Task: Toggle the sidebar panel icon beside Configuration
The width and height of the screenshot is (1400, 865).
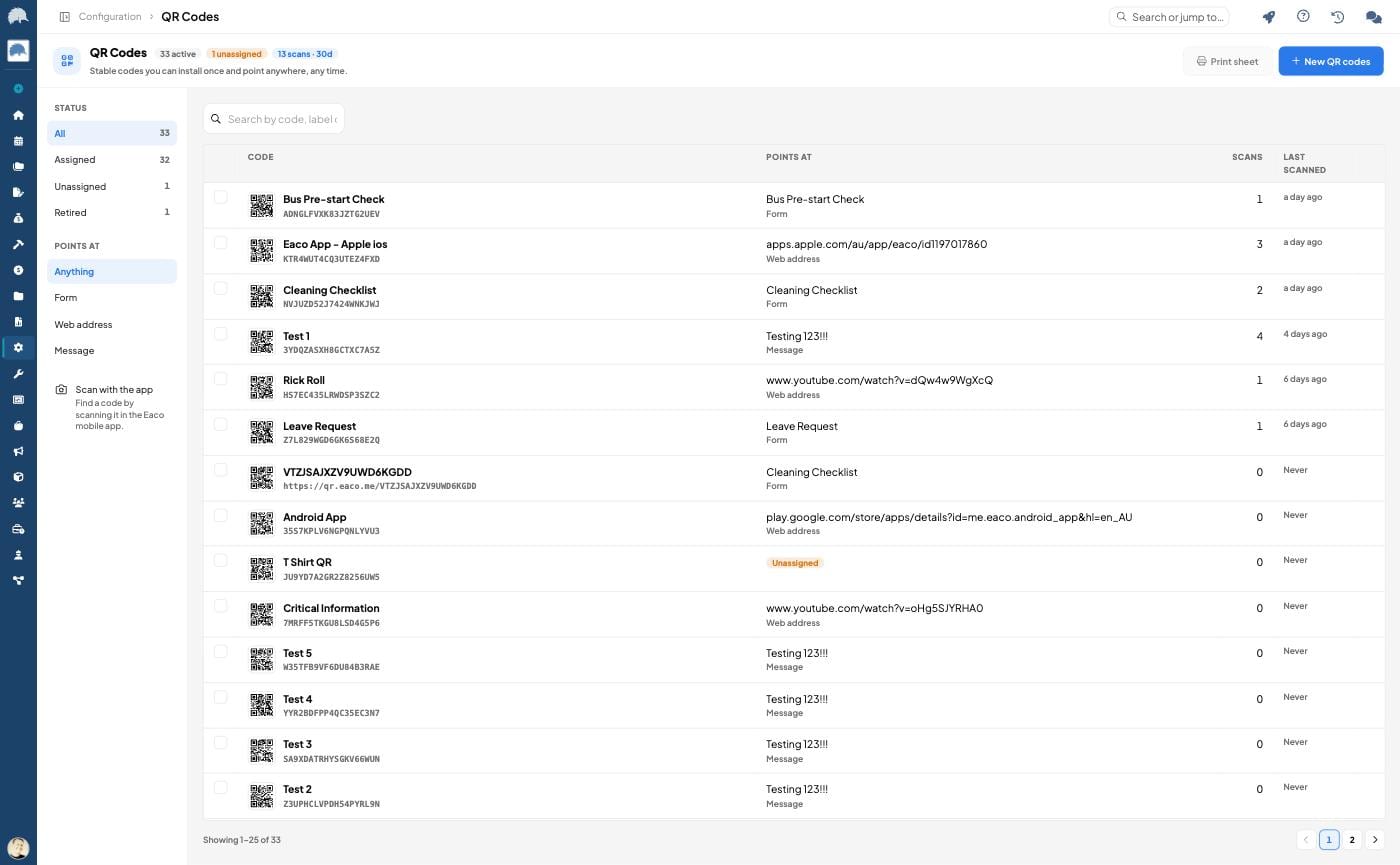Action: pyautogui.click(x=64, y=17)
